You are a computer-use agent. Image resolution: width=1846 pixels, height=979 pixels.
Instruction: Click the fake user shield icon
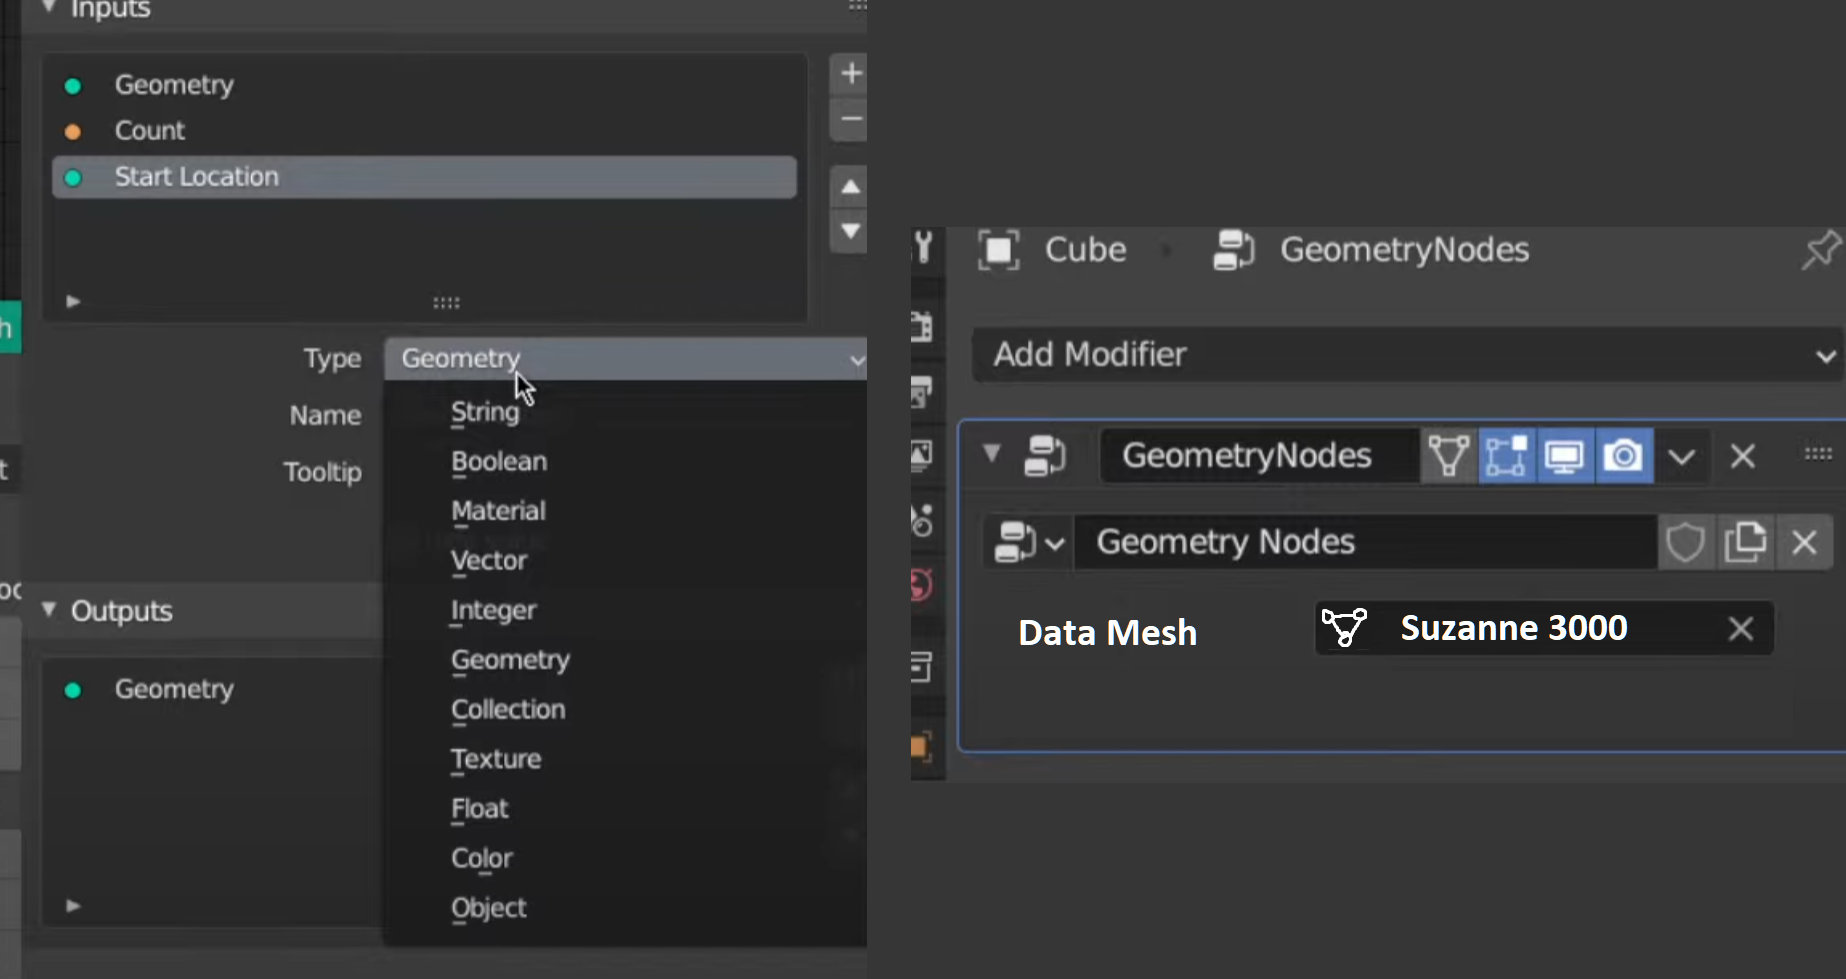tap(1685, 543)
